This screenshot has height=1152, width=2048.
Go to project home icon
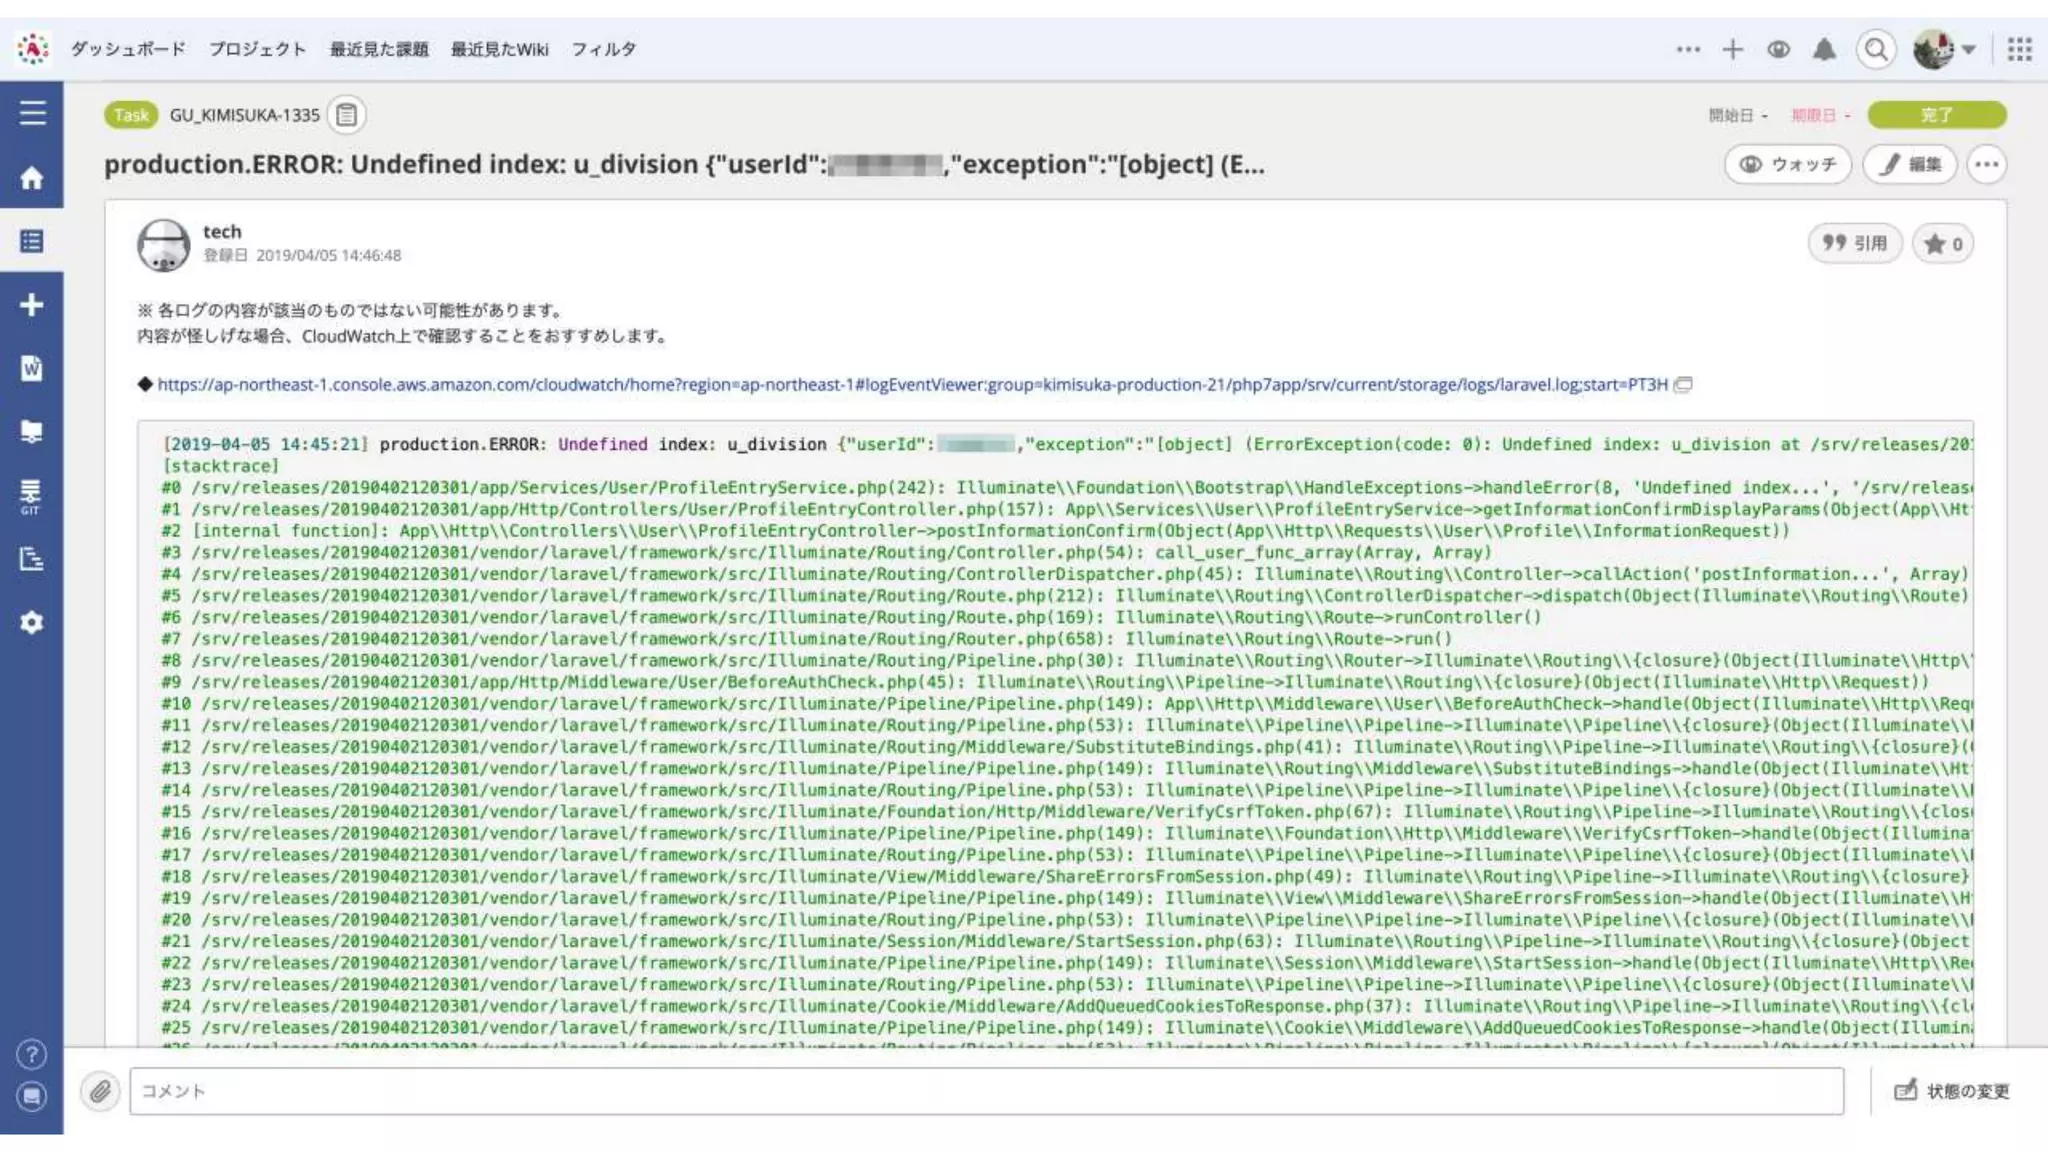coord(32,178)
